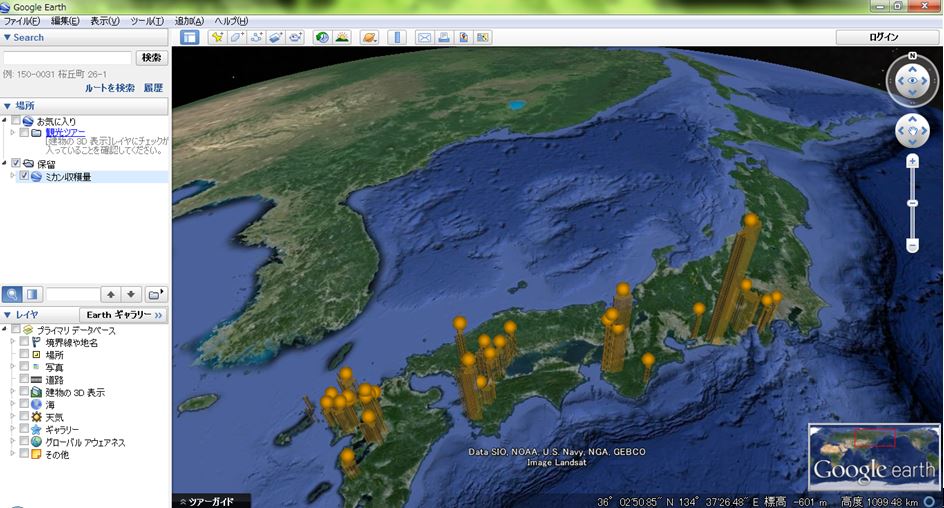Enable the 建物の 3D 表示 layer checkbox
Screen dimensions: 944x508
pos(24,391)
